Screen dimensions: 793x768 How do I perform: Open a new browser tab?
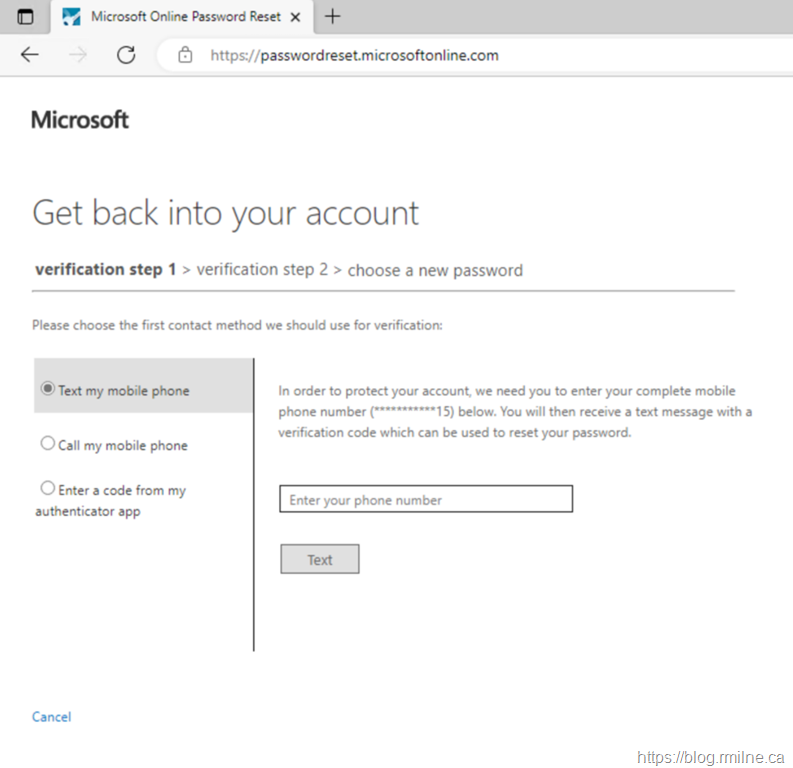333,17
